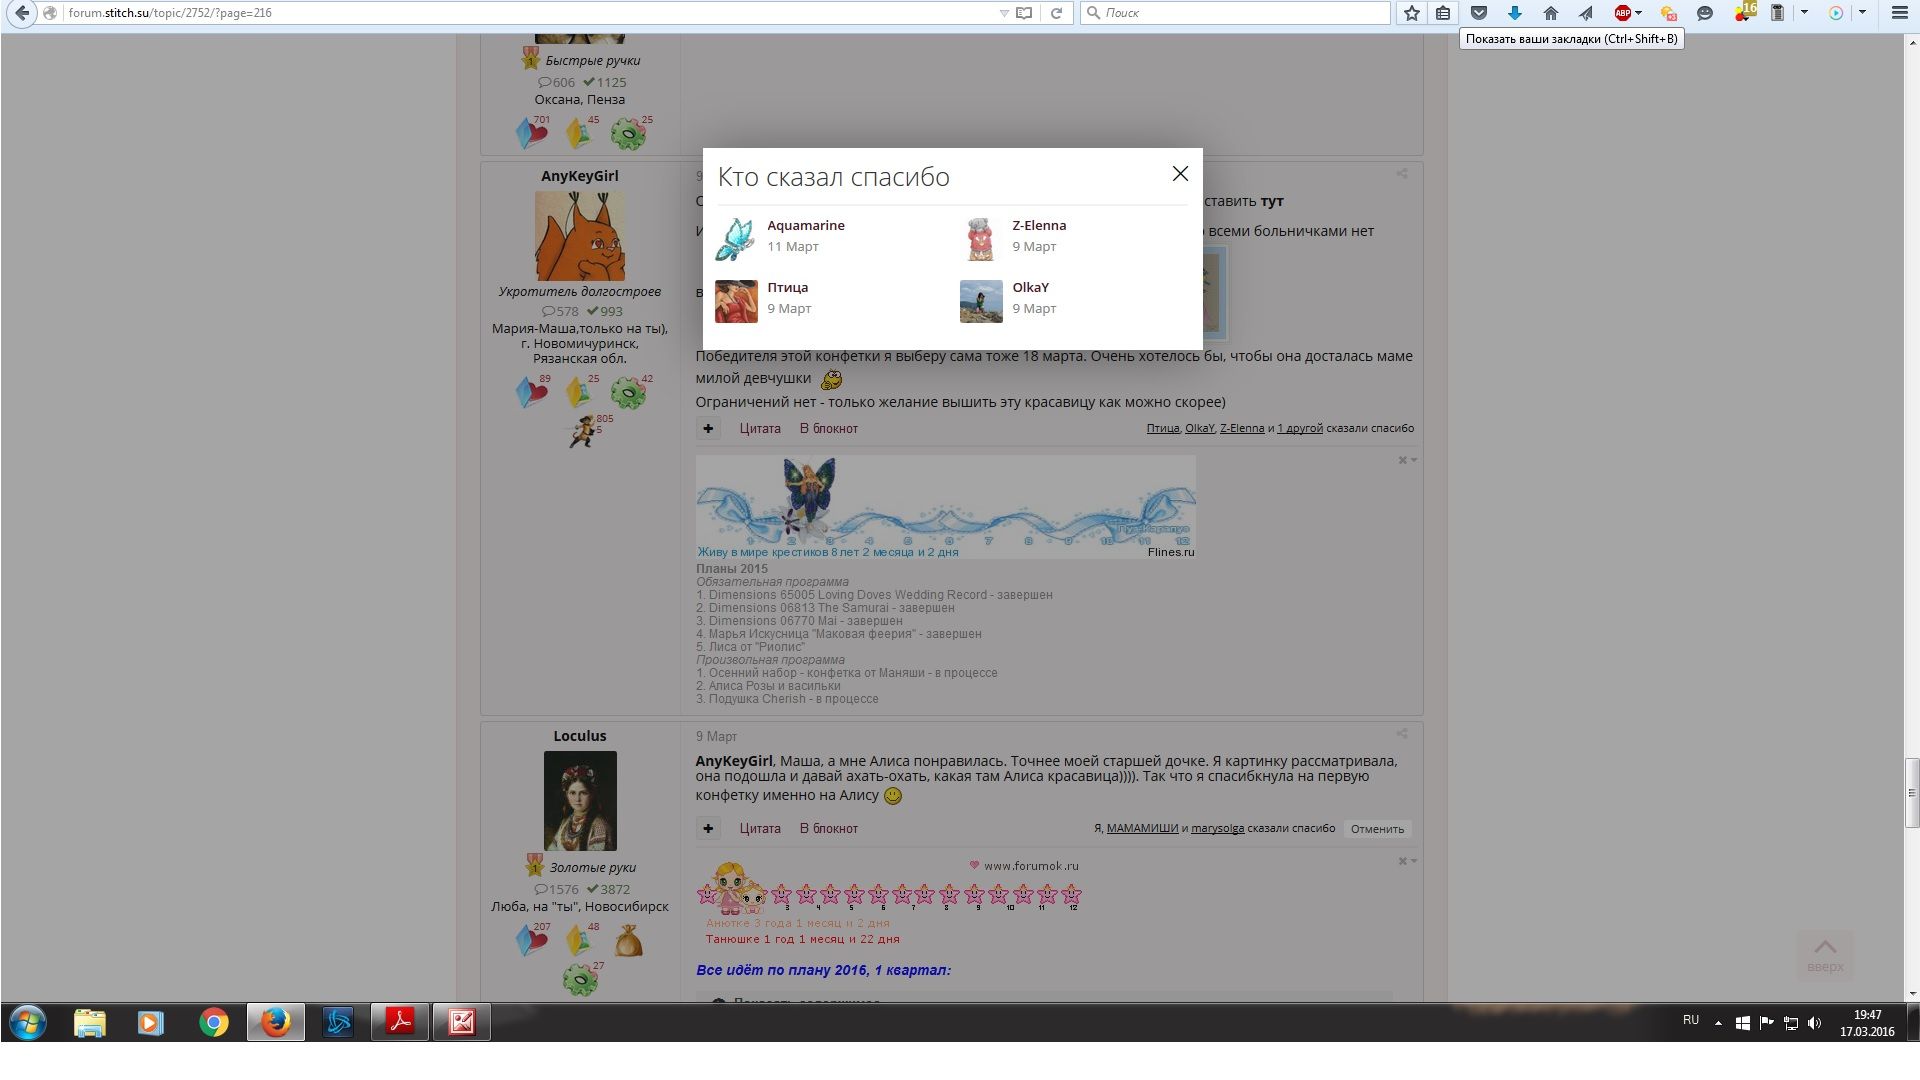
Task: Click the search field 'Поиск'
Action: (x=1240, y=13)
